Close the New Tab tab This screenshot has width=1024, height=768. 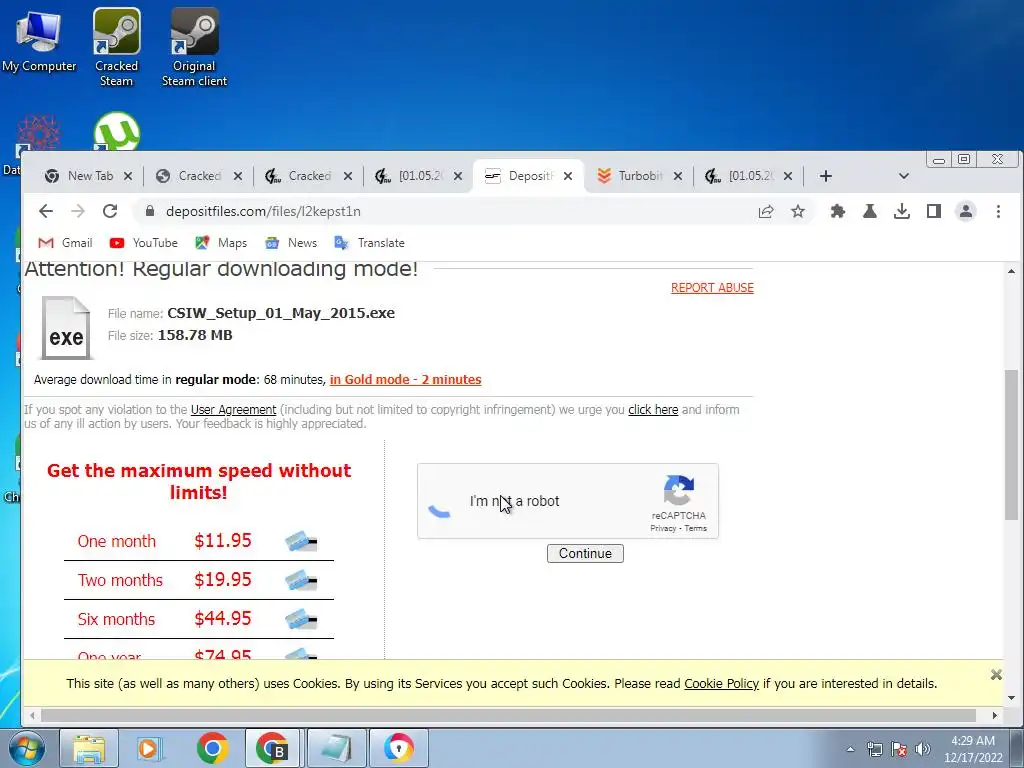pos(128,176)
